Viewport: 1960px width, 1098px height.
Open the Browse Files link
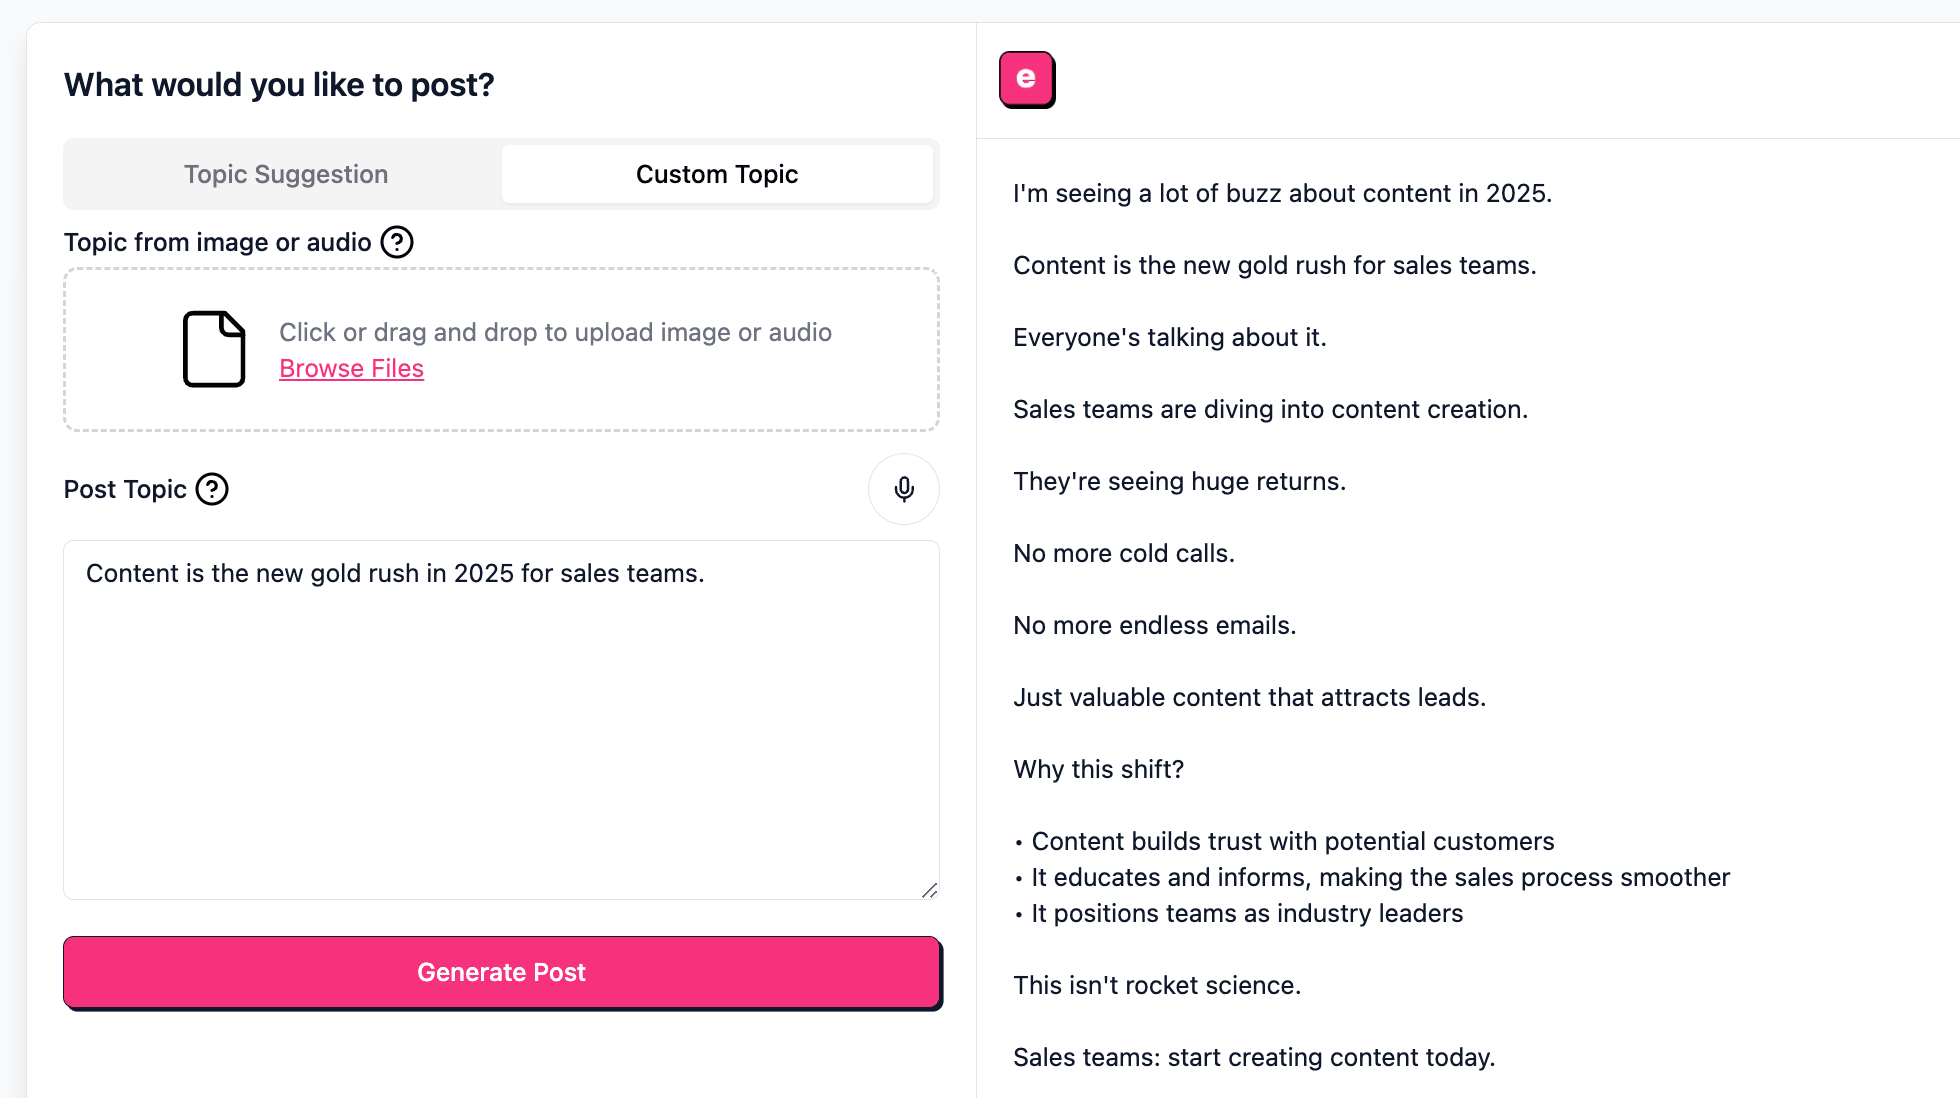[x=351, y=368]
